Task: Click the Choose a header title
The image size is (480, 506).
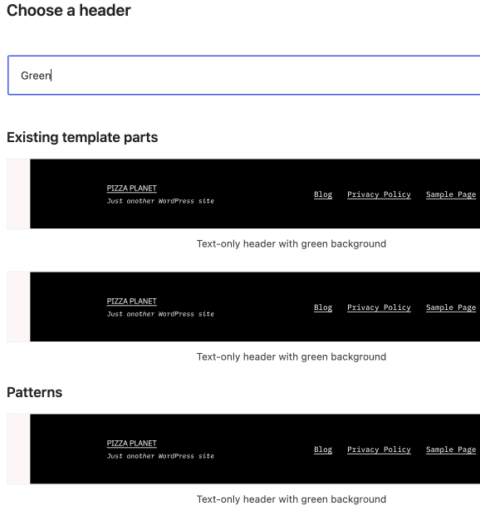Action: pos(69,10)
